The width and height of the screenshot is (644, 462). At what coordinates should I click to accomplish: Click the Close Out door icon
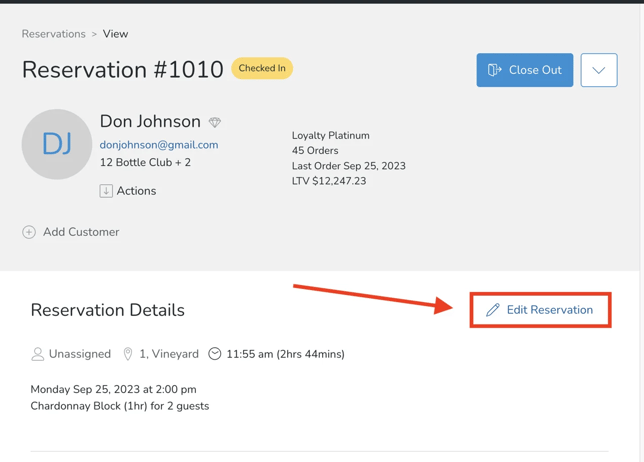point(494,70)
